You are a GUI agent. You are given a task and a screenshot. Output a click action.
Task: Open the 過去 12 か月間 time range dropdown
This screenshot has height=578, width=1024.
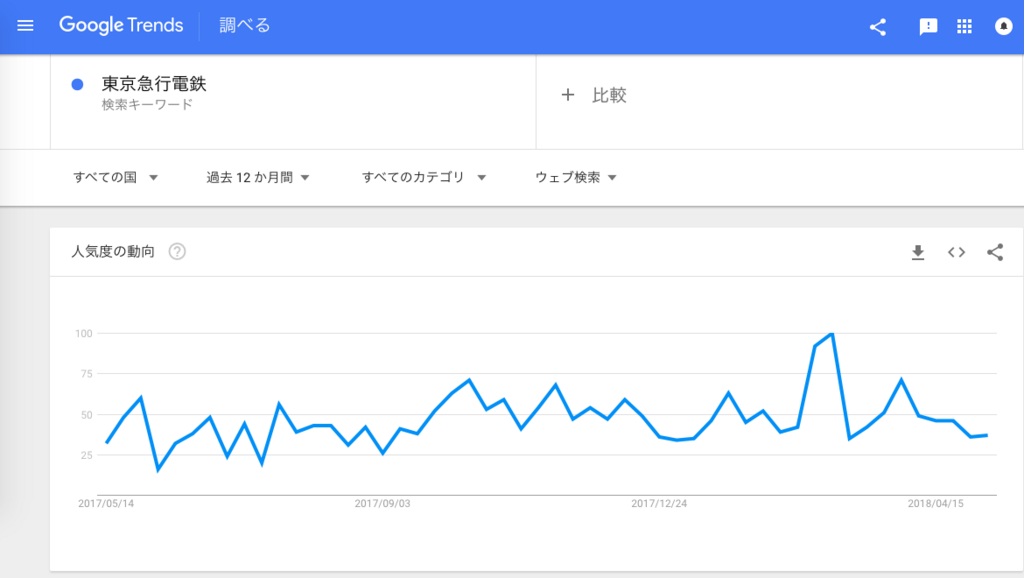(x=257, y=177)
